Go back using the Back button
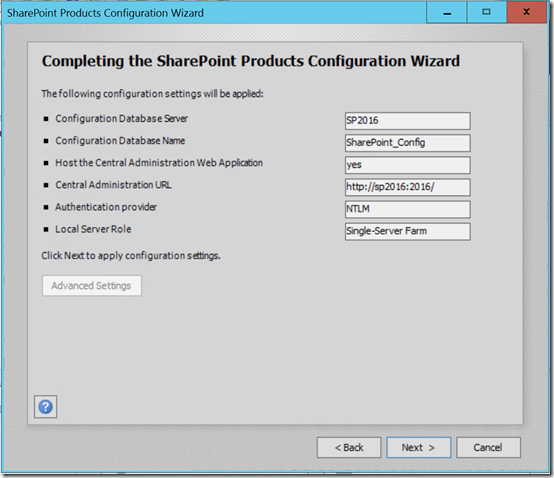The width and height of the screenshot is (554, 478). pos(349,448)
